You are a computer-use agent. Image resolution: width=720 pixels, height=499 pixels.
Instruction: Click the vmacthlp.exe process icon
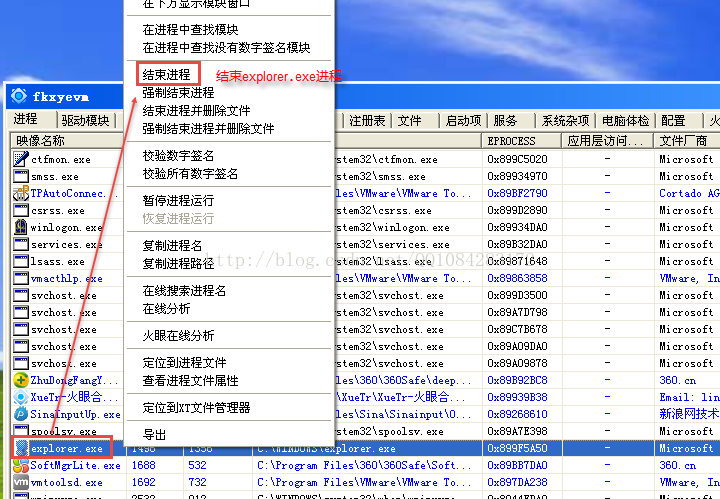(x=21, y=278)
